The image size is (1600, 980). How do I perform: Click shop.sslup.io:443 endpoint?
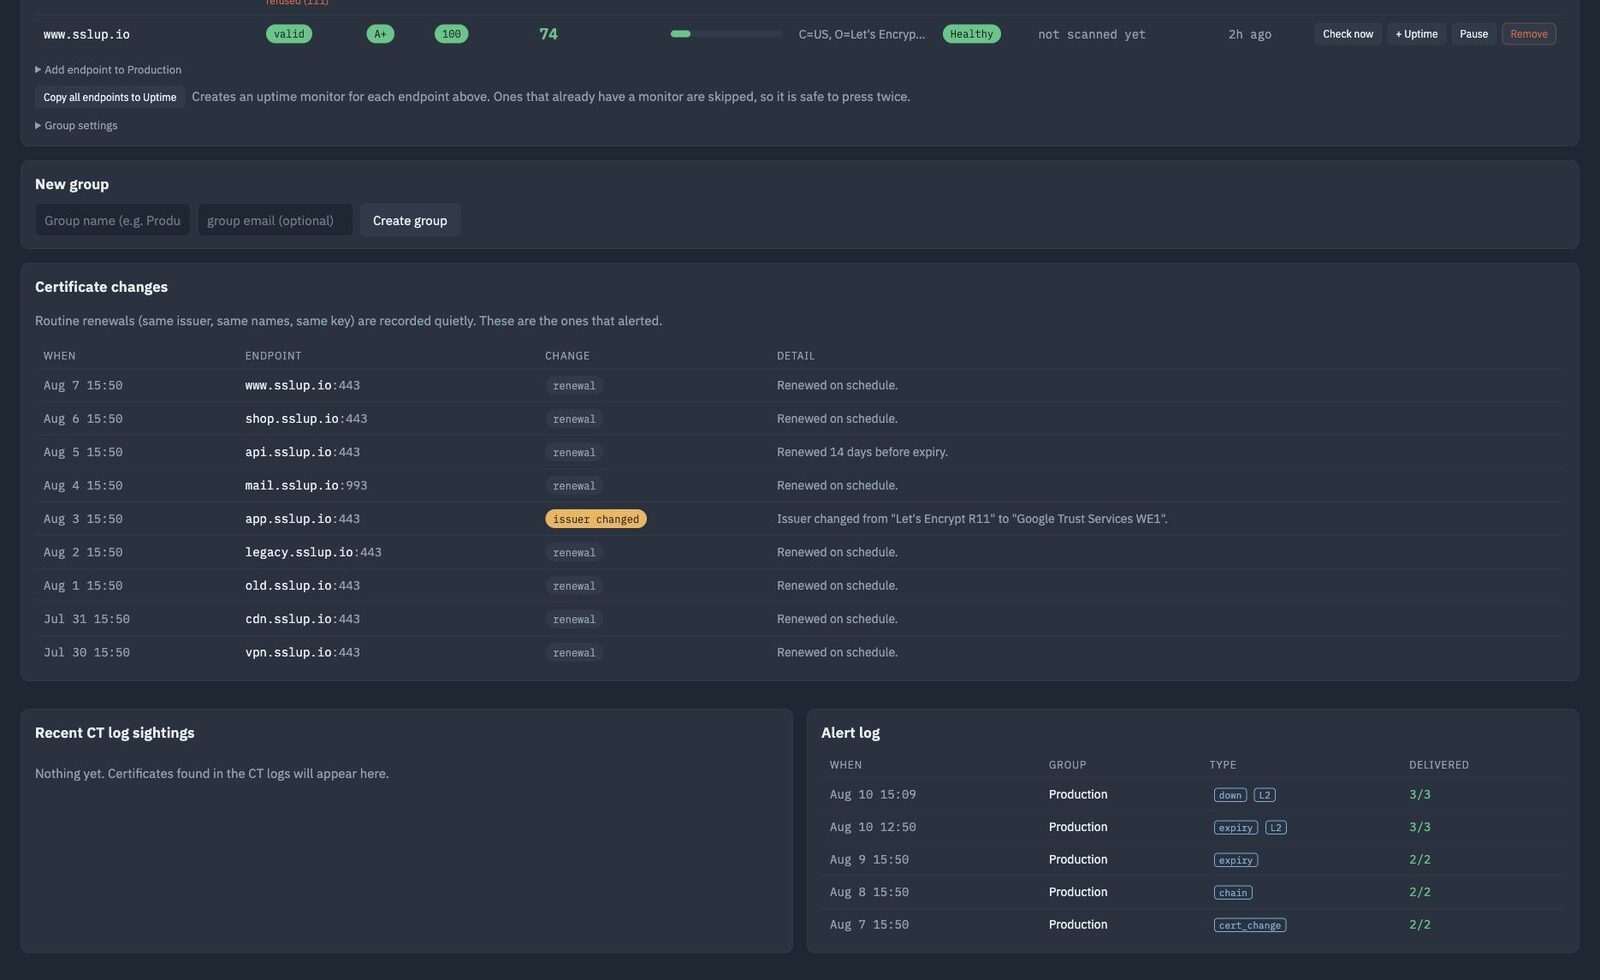click(x=306, y=419)
